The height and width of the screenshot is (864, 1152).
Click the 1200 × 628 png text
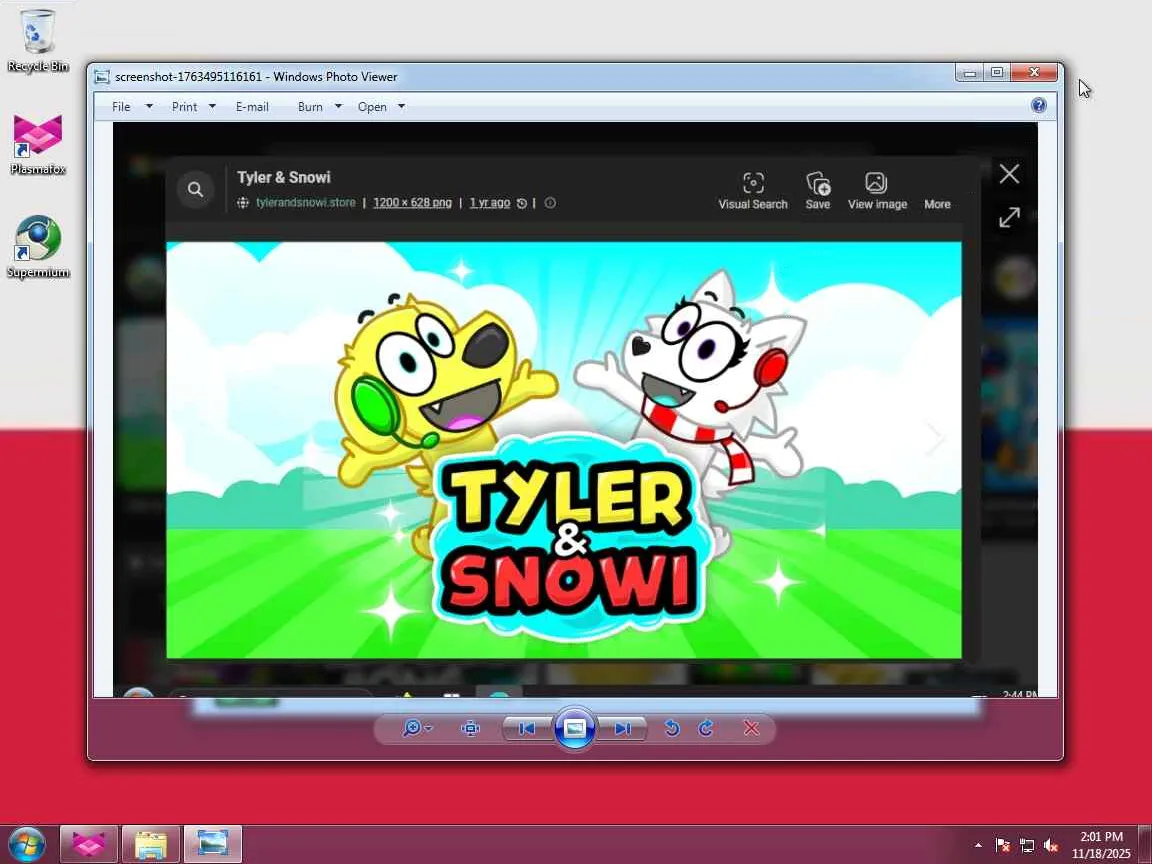412,203
